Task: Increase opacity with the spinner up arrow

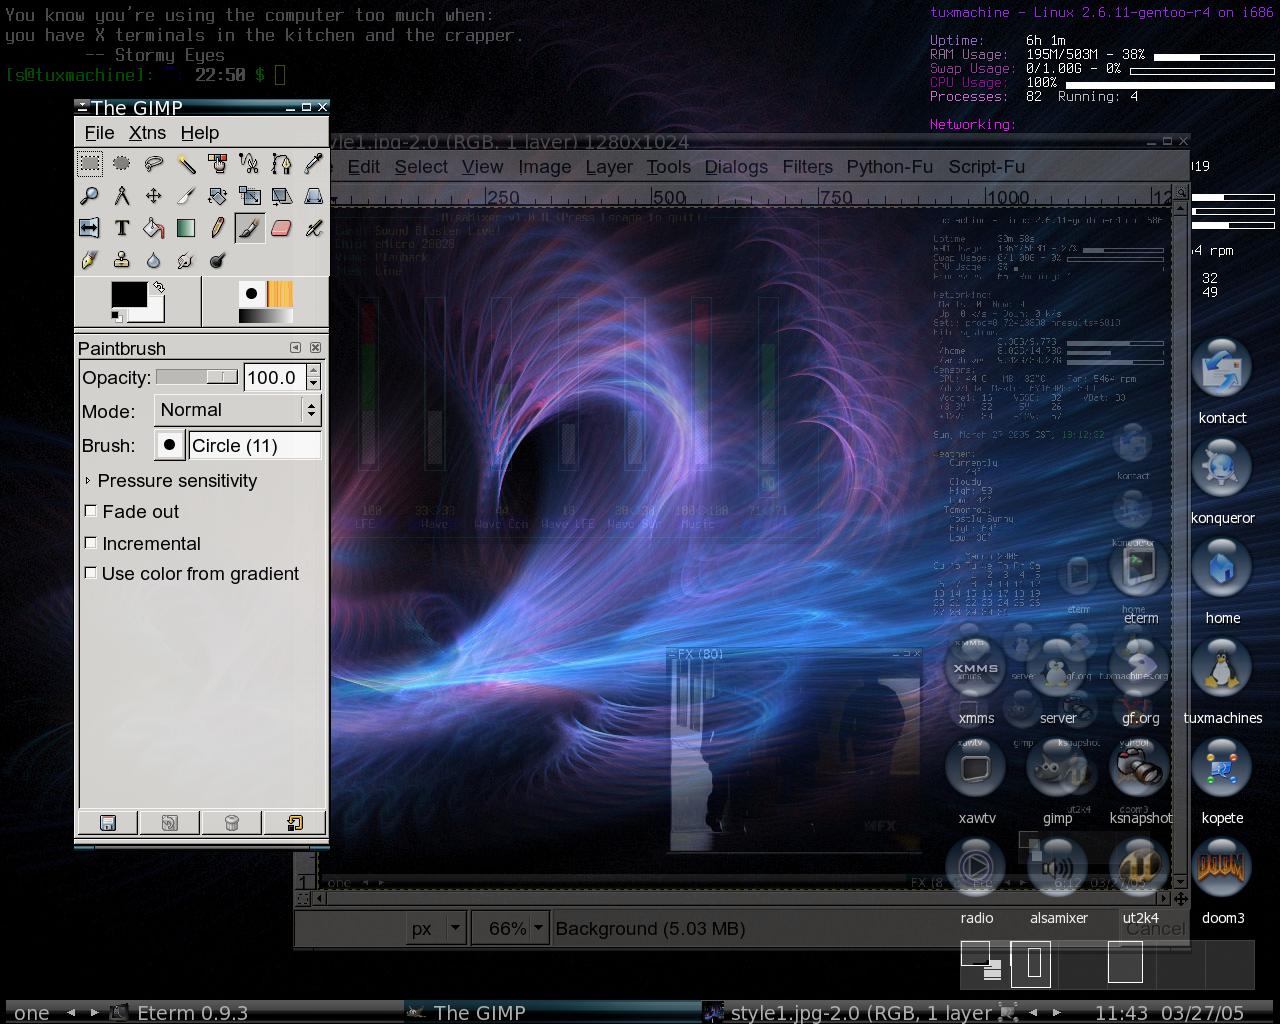Action: pos(314,371)
